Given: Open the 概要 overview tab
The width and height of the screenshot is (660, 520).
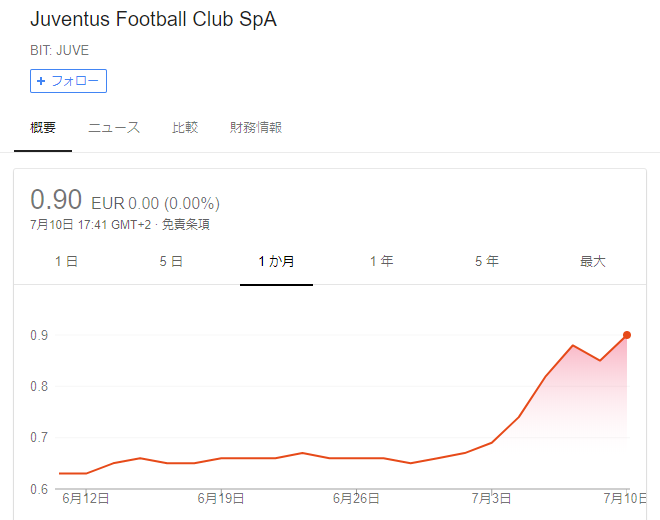Looking at the screenshot, I should (x=43, y=127).
